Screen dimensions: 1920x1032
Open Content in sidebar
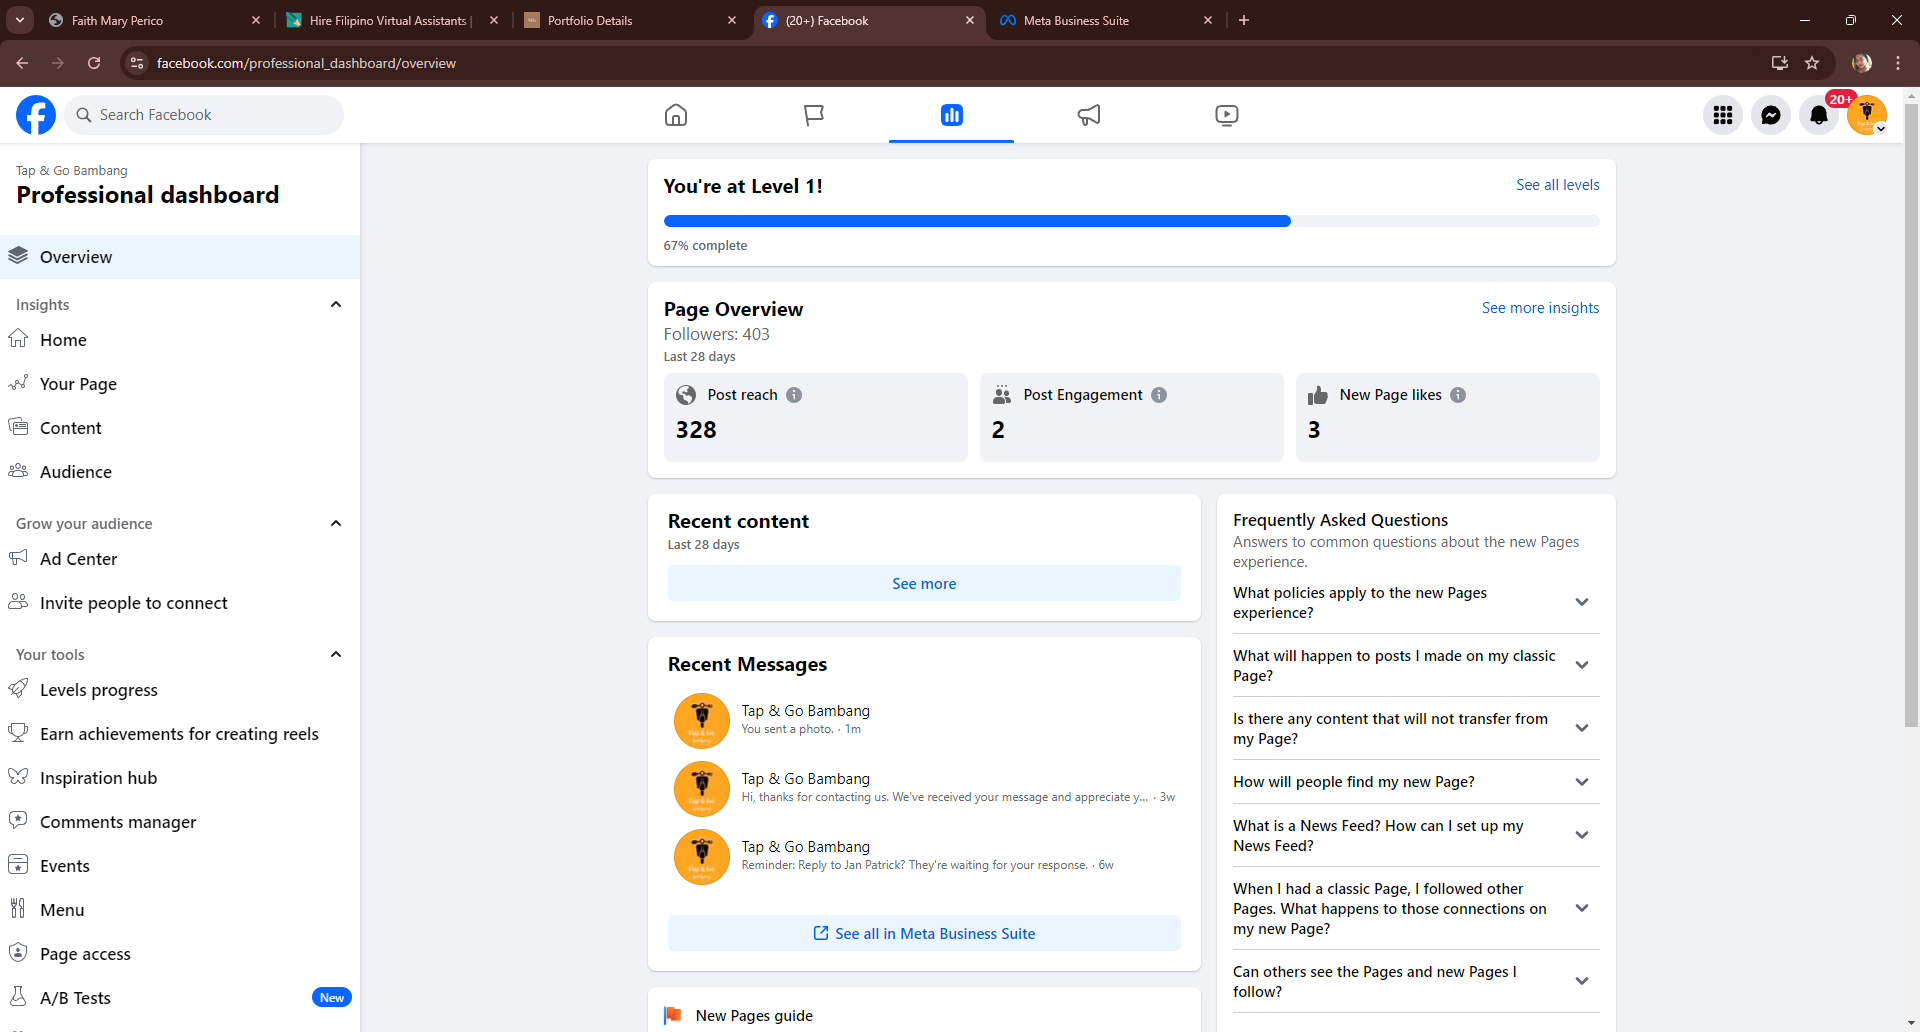[x=180, y=428]
